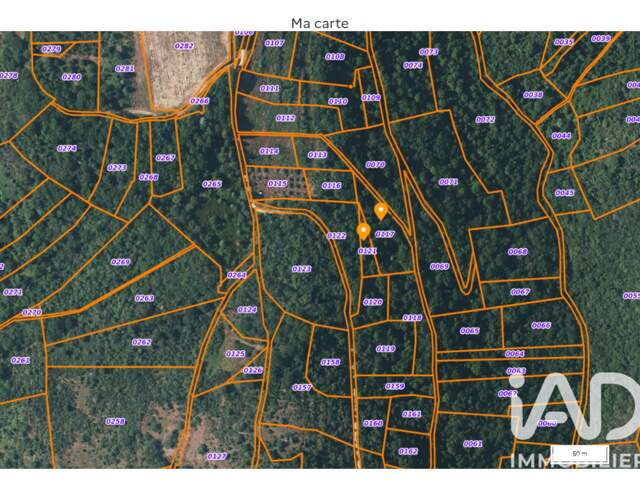This screenshot has width=640, height=480.
Task: Select parcel label 0160
Action: tap(373, 423)
